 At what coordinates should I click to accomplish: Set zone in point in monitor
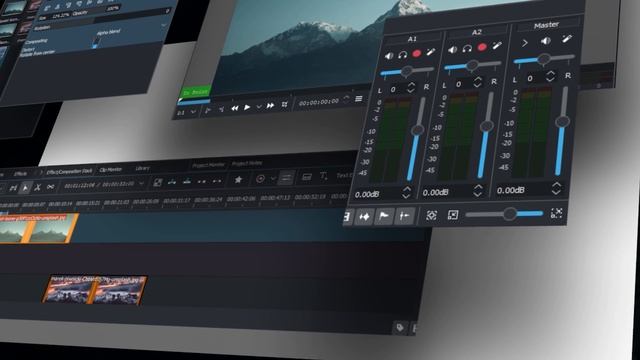pyautogui.click(x=208, y=110)
